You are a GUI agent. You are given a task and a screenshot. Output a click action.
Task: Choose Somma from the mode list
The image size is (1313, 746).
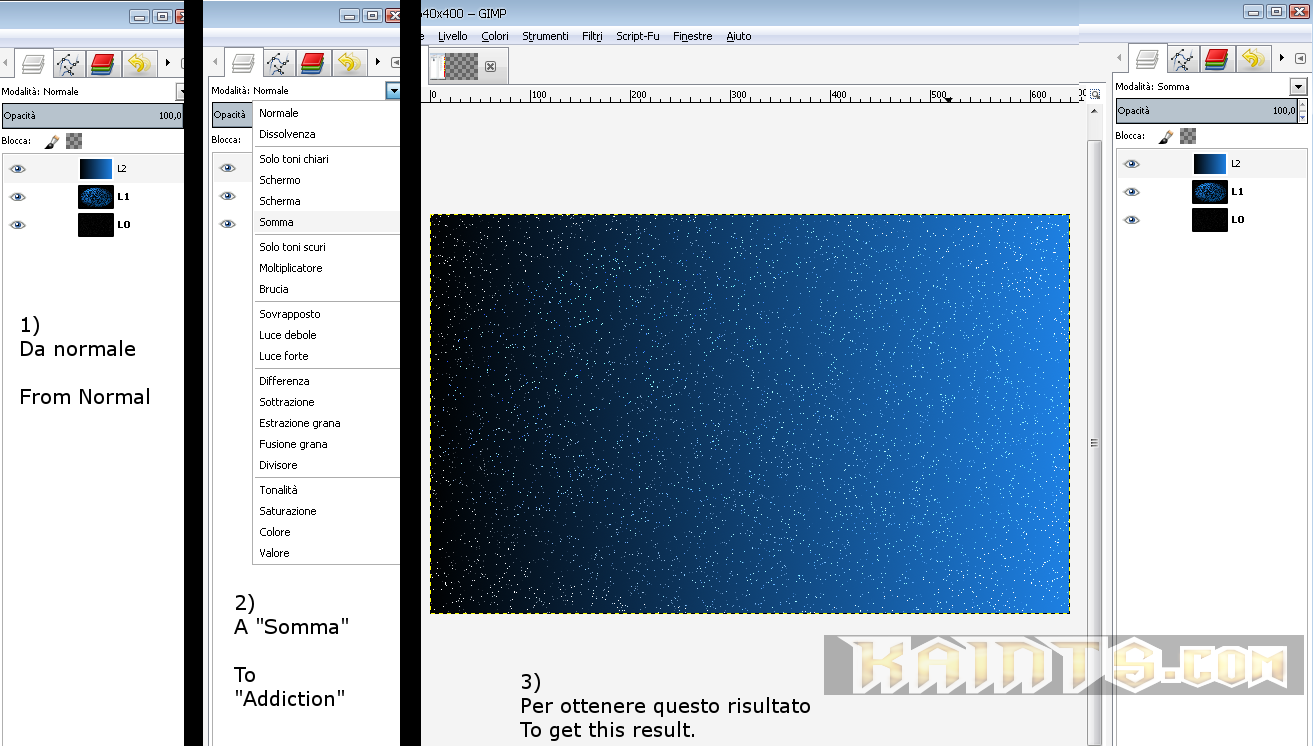coord(277,222)
